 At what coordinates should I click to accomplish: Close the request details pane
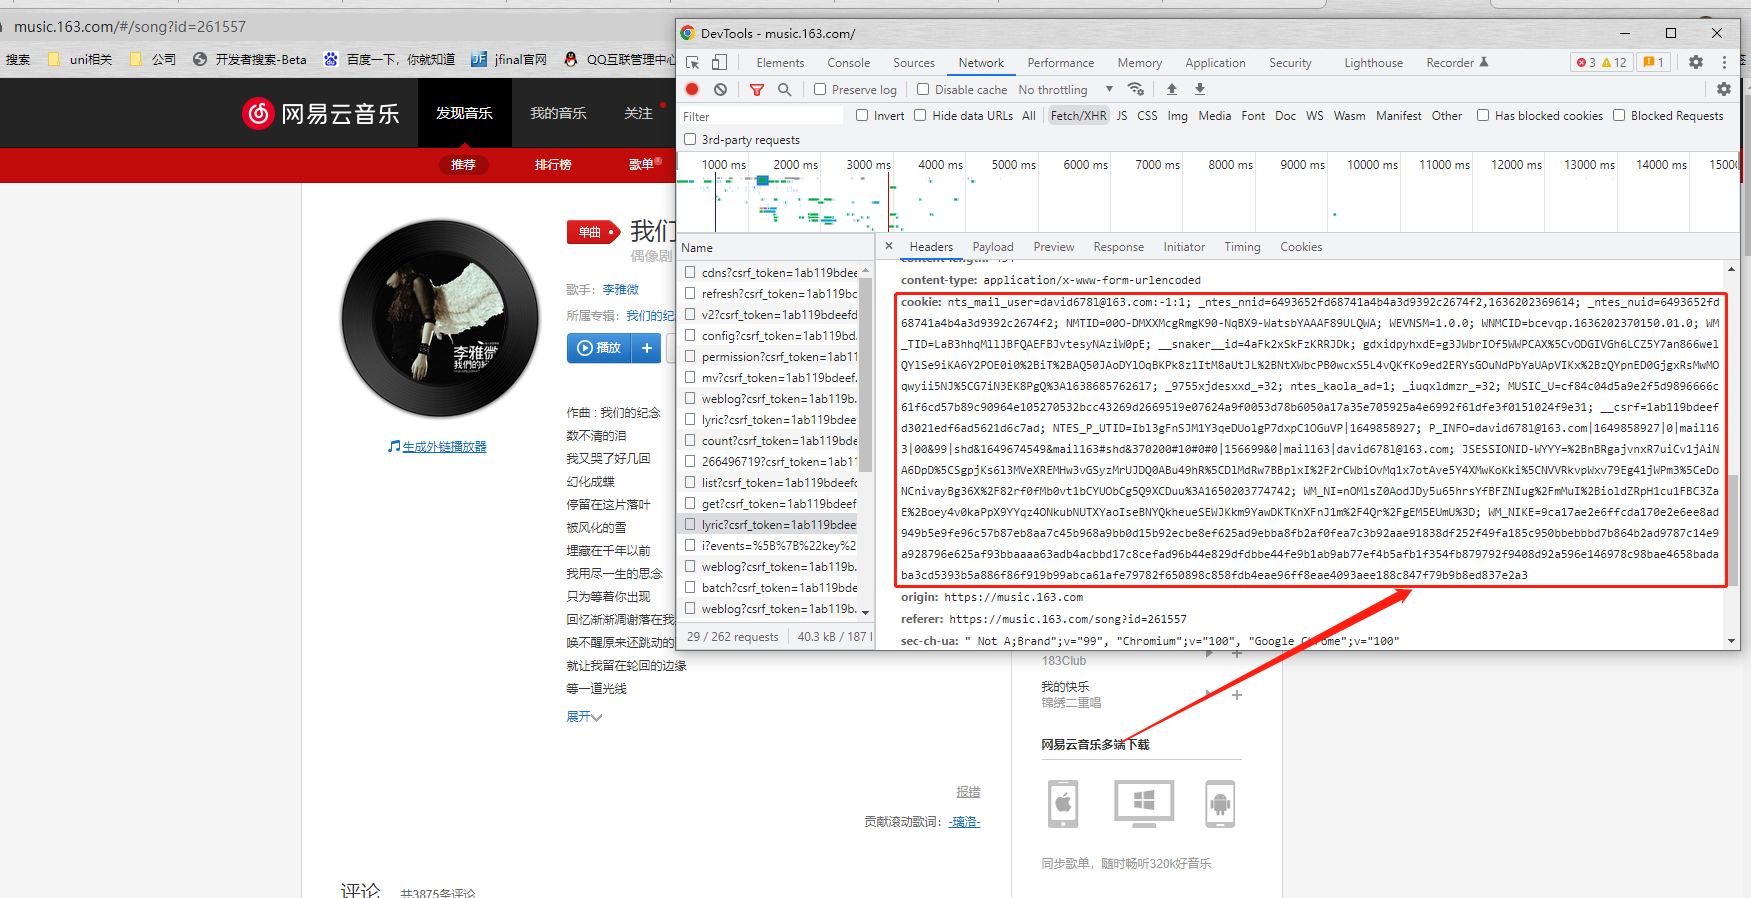889,246
